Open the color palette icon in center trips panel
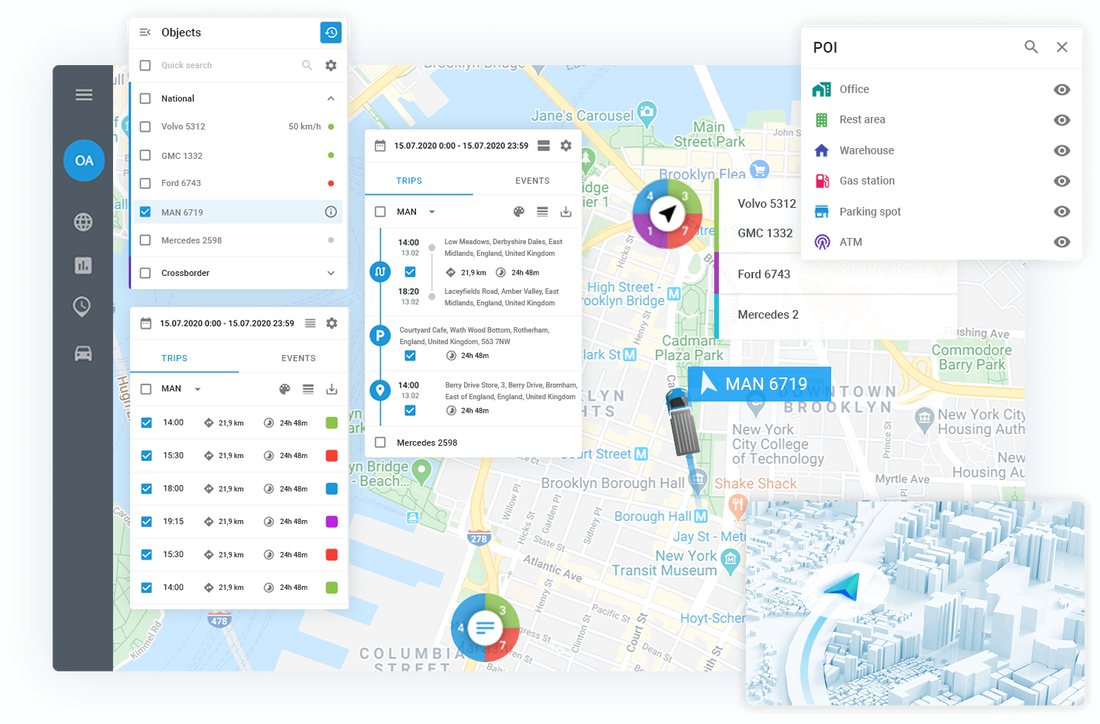The height and width of the screenshot is (724, 1100). (x=518, y=212)
